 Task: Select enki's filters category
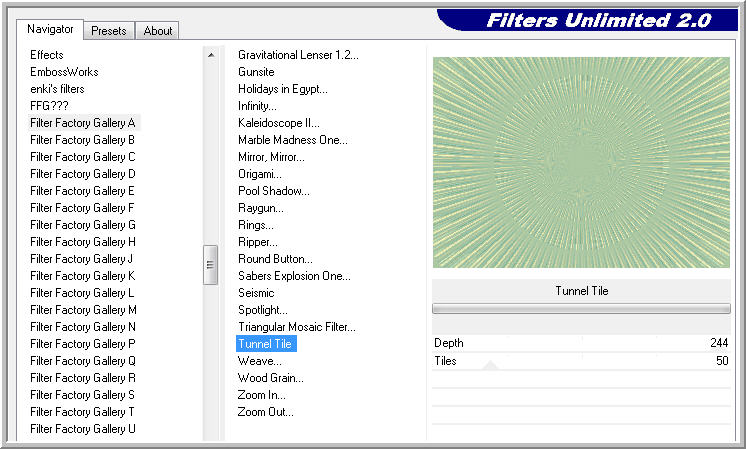pos(57,89)
